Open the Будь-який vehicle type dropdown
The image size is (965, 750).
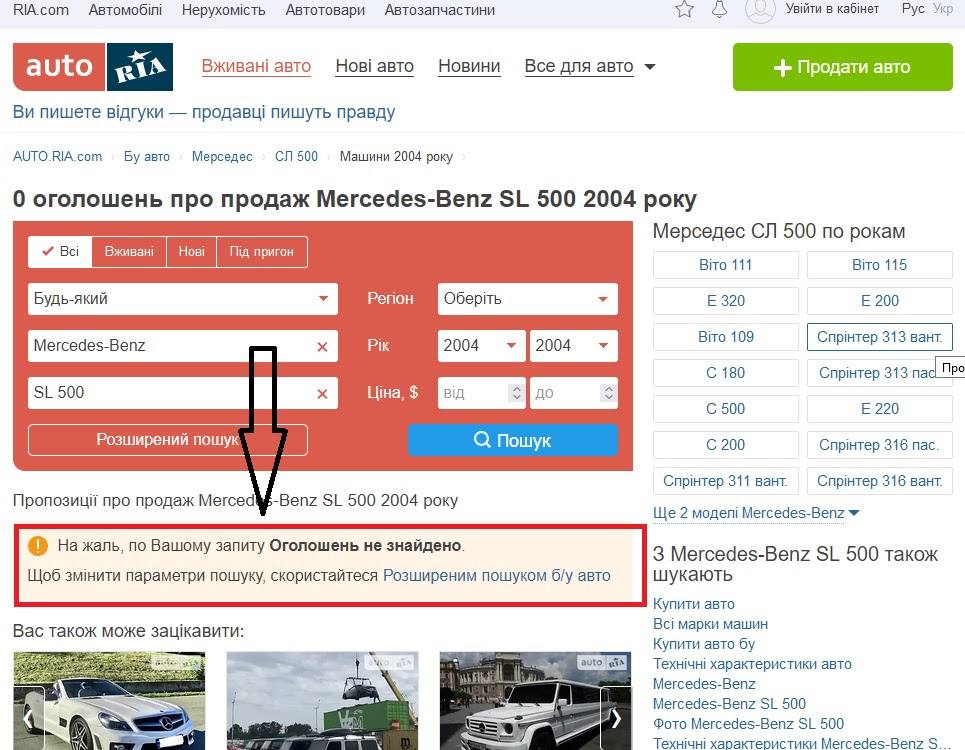pyautogui.click(x=183, y=299)
